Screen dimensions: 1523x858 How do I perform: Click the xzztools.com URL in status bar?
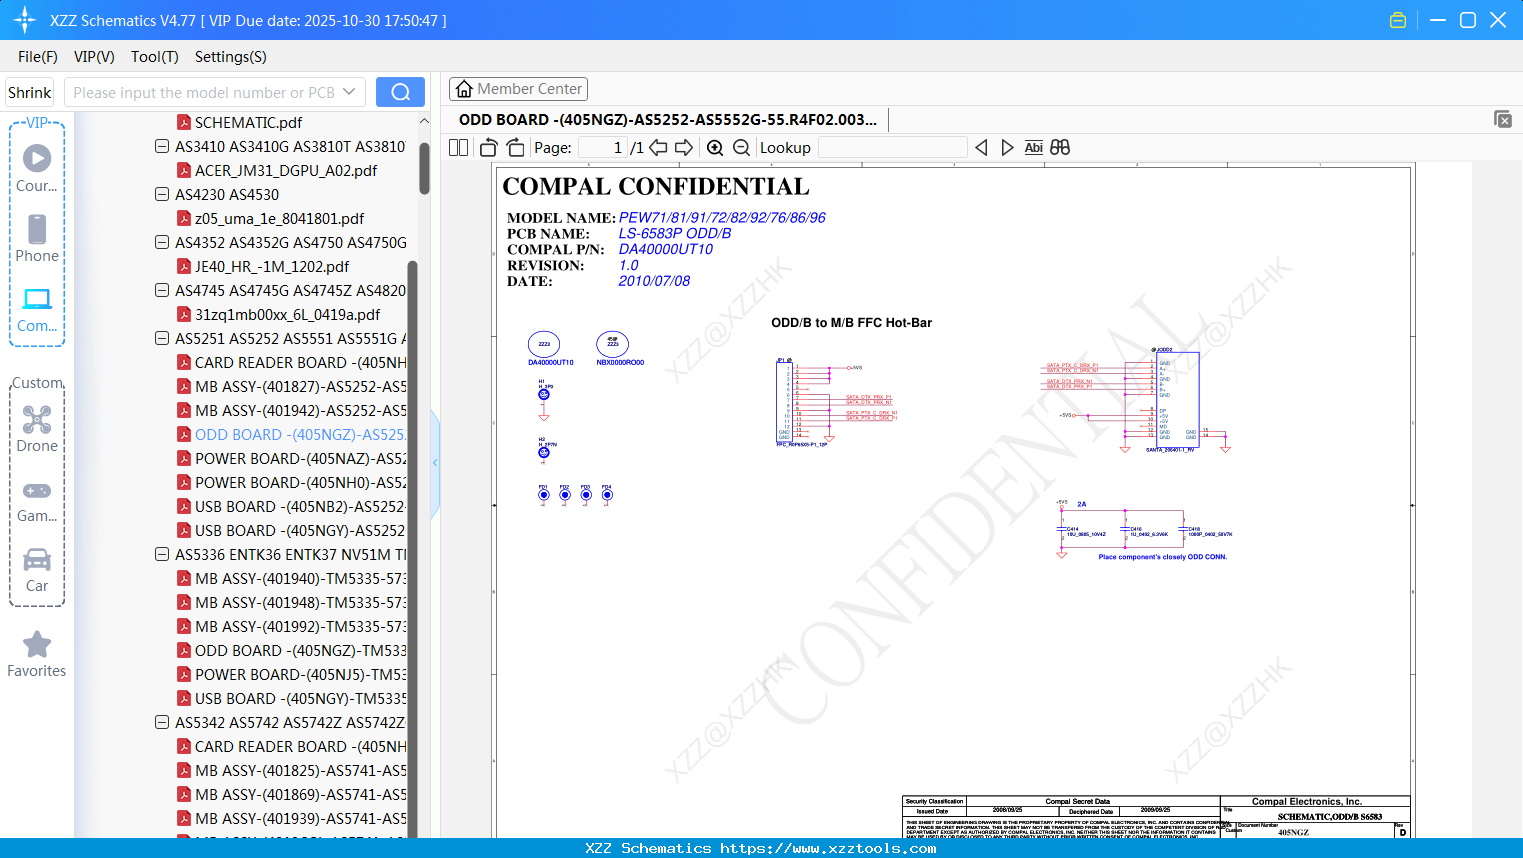pos(829,848)
